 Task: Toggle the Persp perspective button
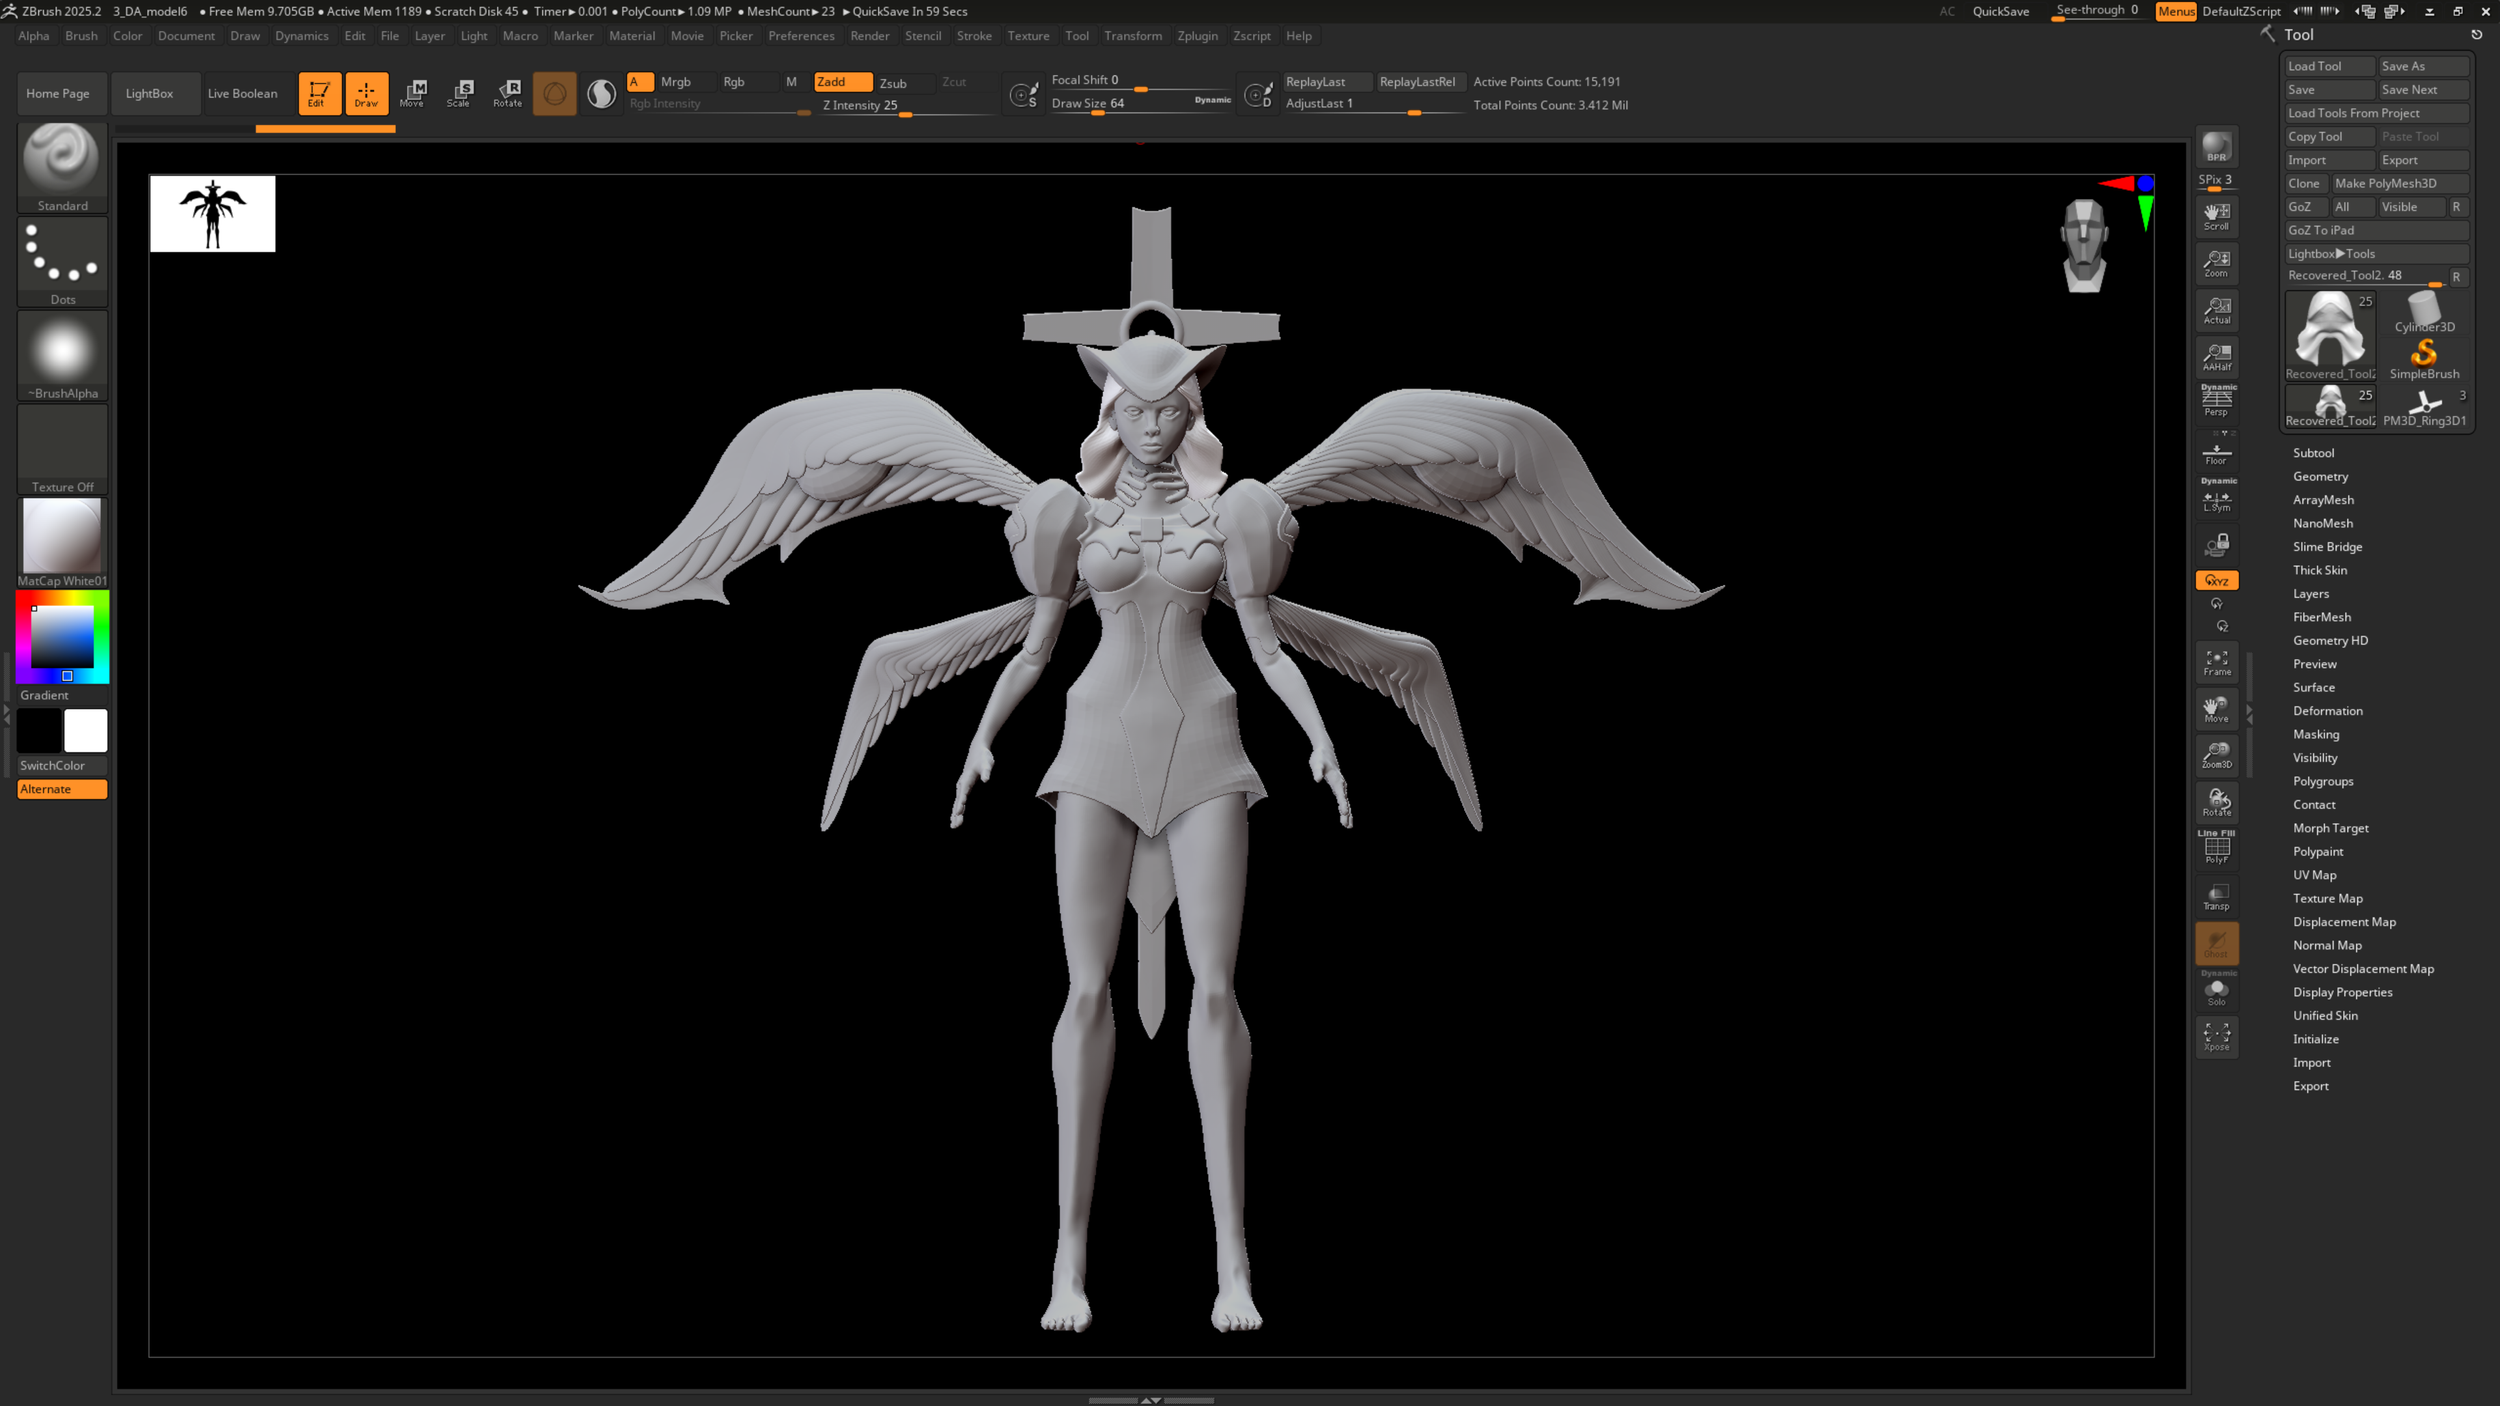click(2216, 402)
